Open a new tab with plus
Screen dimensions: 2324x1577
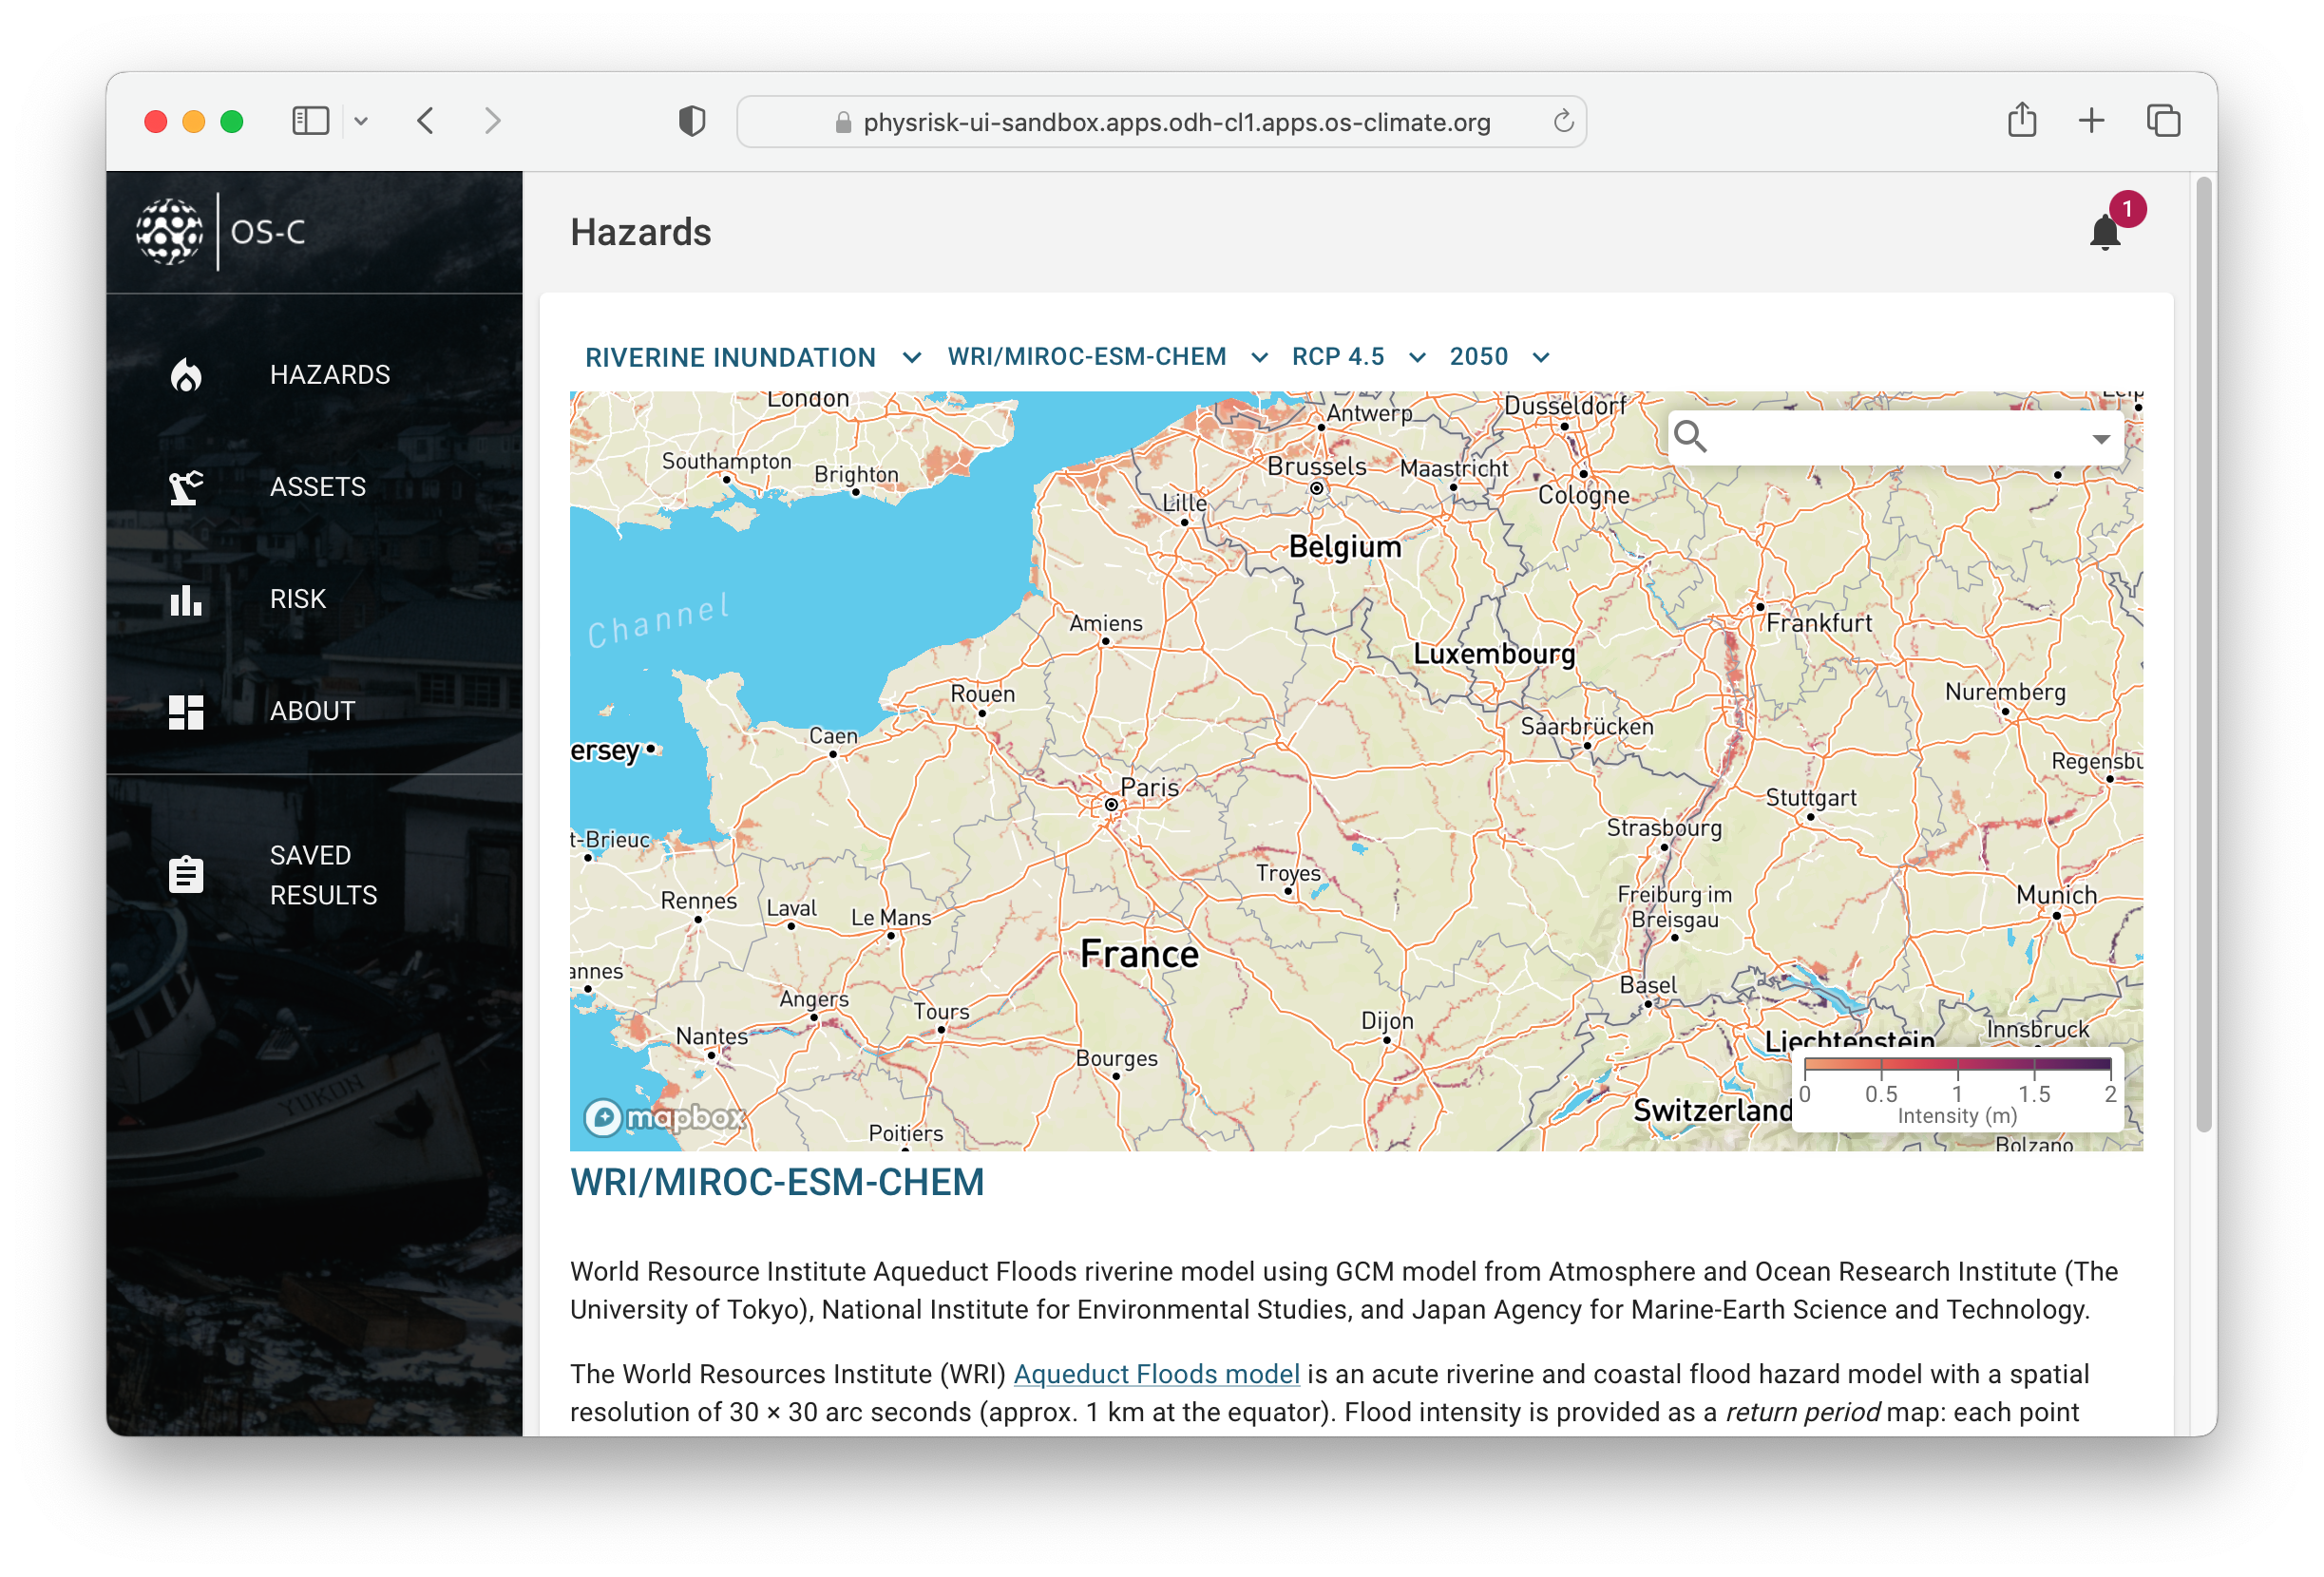2091,121
